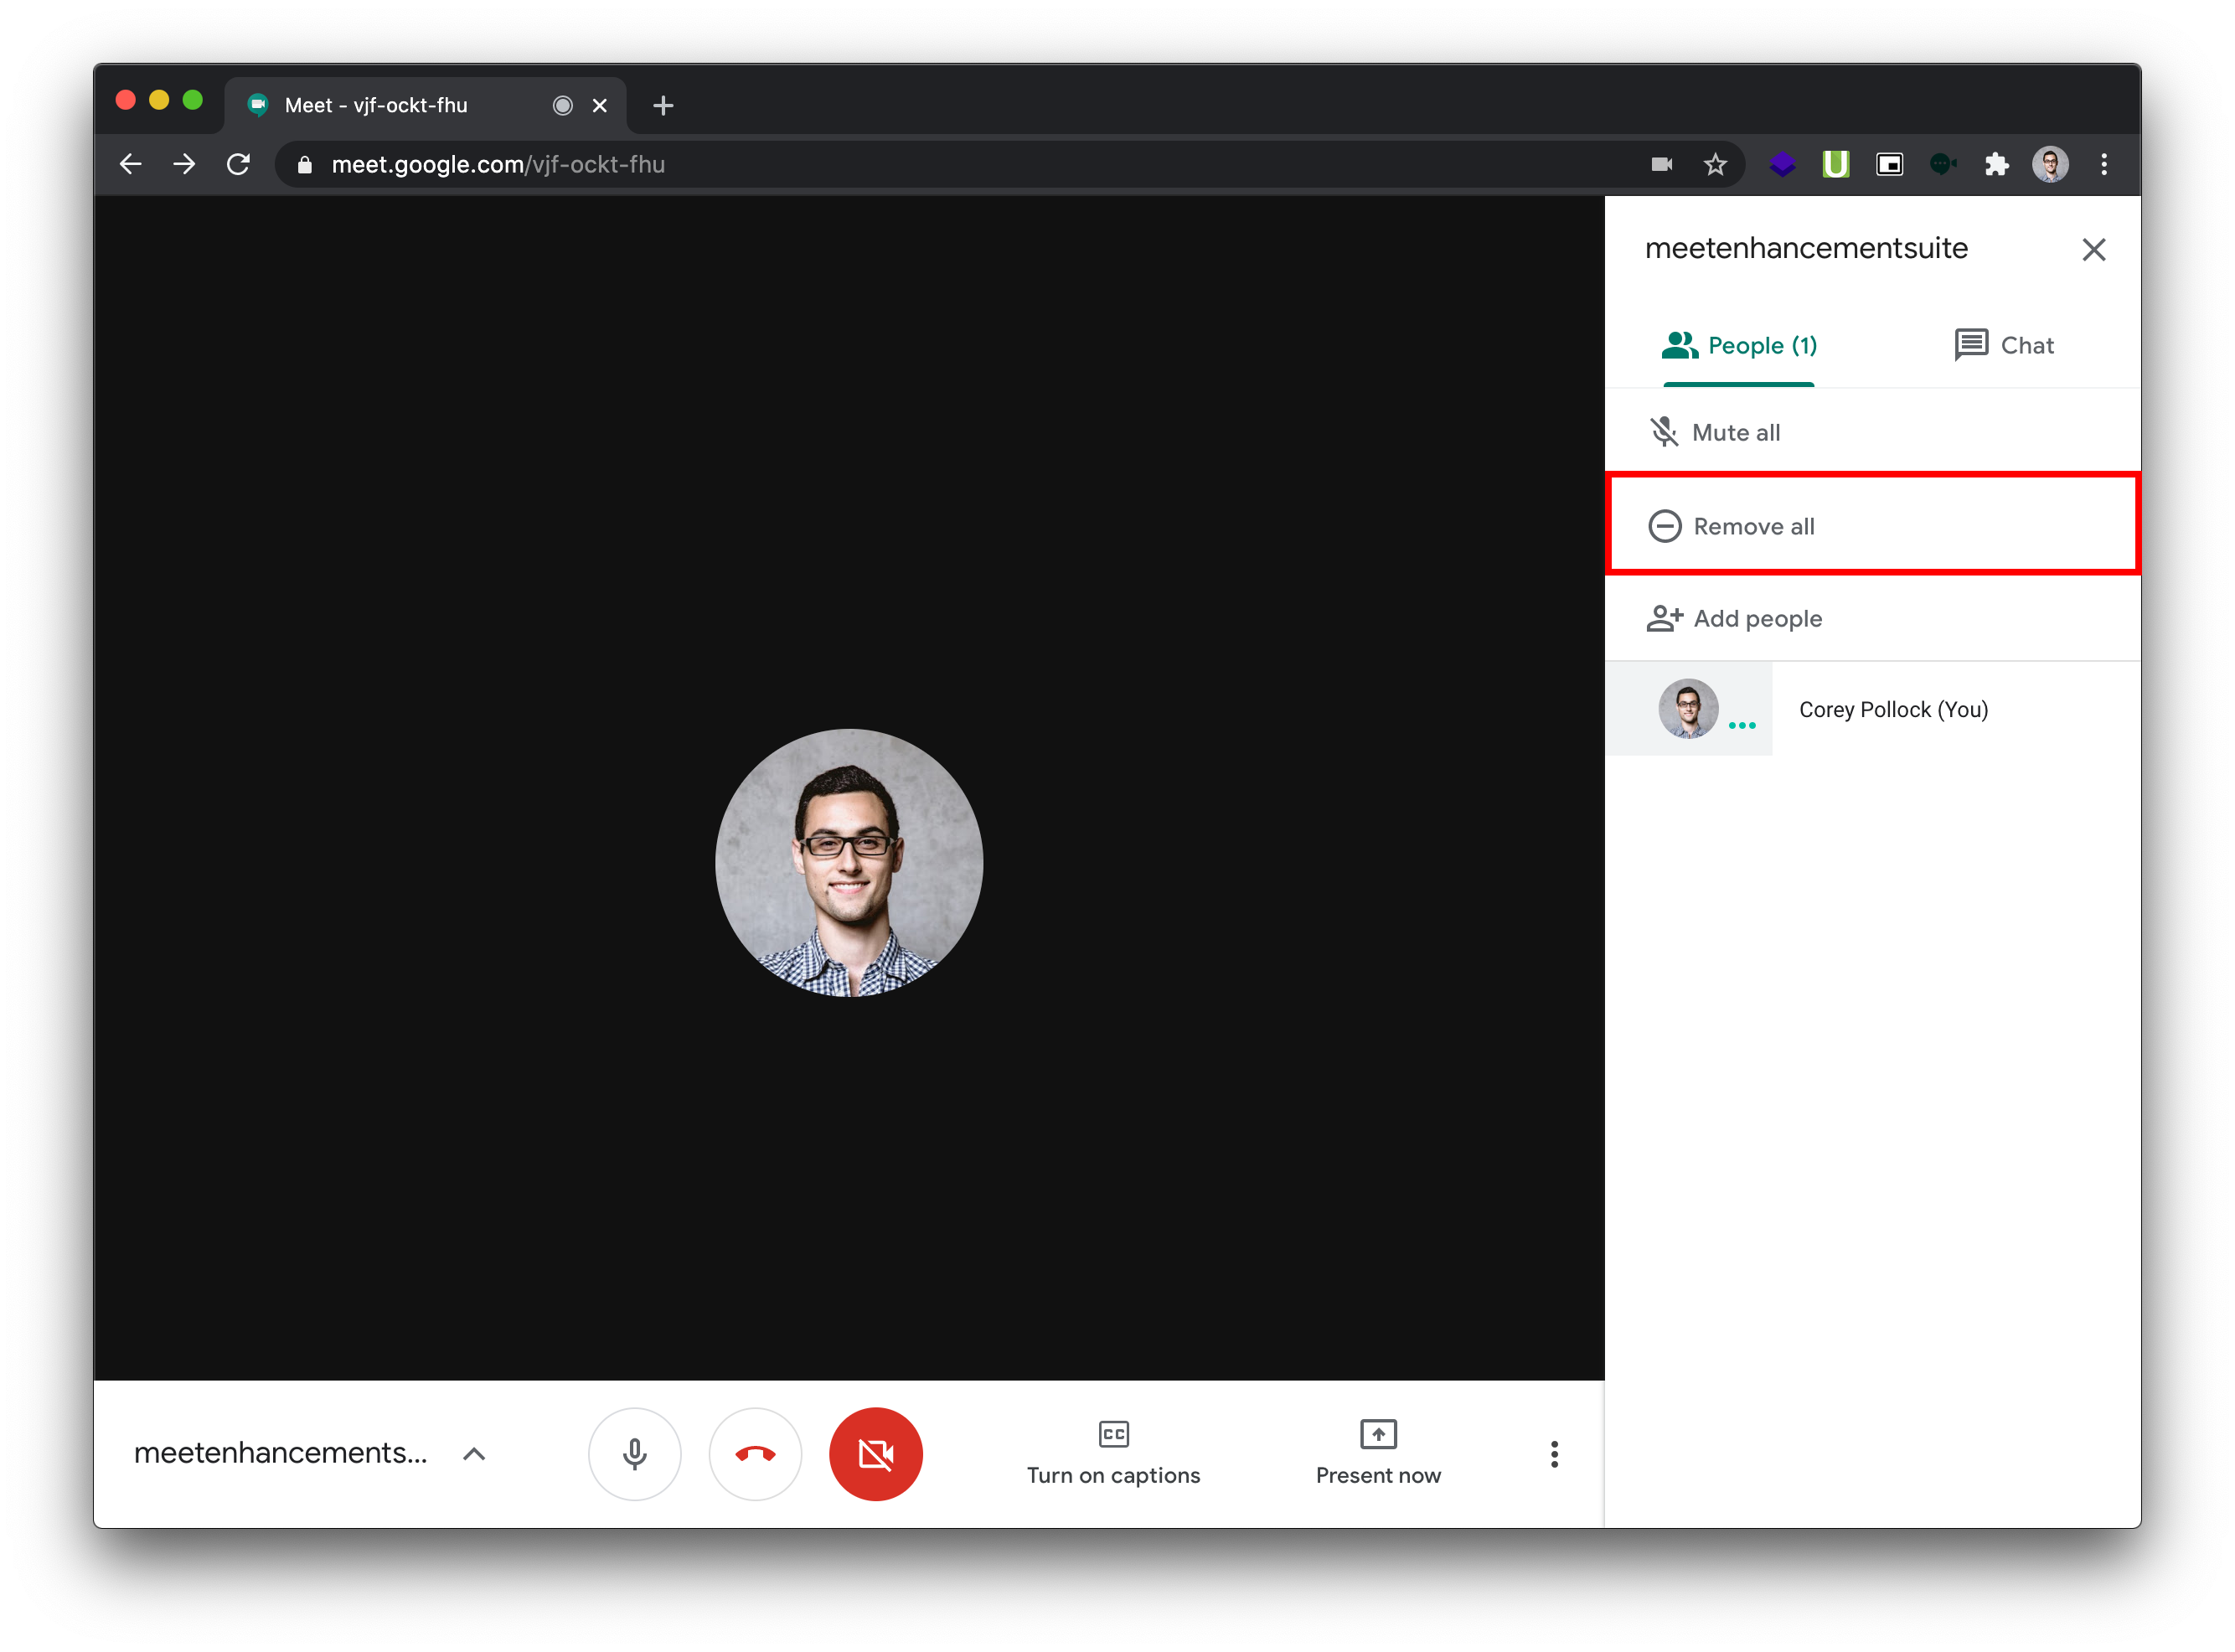Open the green U extension icon

pyautogui.click(x=1836, y=164)
